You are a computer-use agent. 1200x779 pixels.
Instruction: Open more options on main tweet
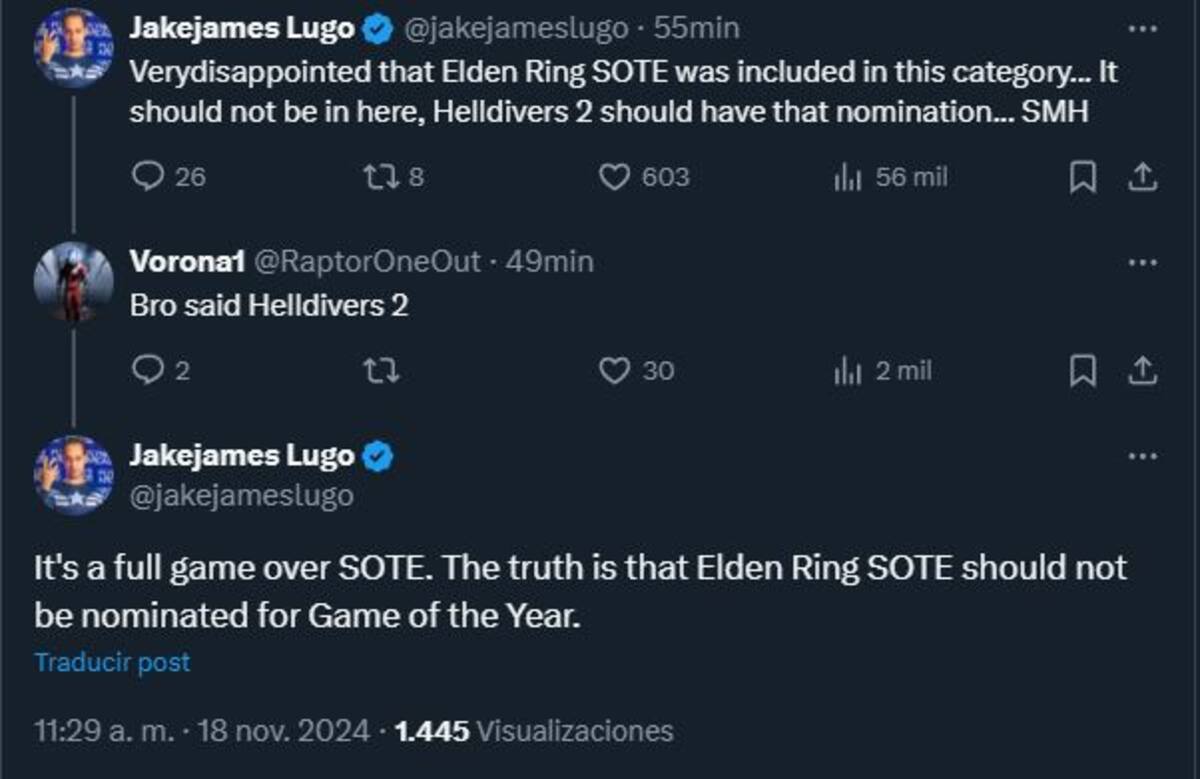click(1142, 456)
